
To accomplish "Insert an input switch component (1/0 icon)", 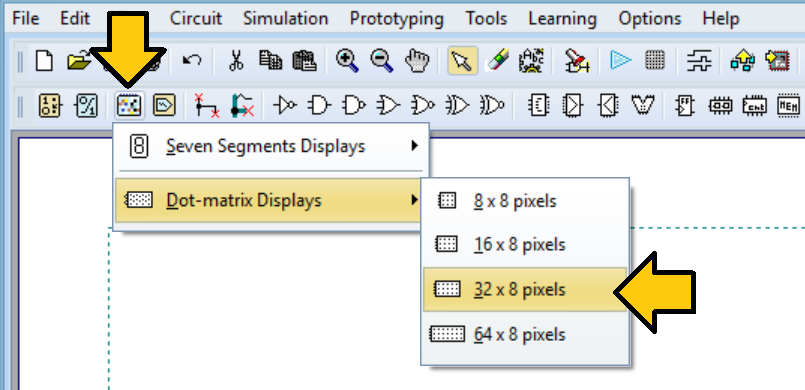I will pos(50,106).
